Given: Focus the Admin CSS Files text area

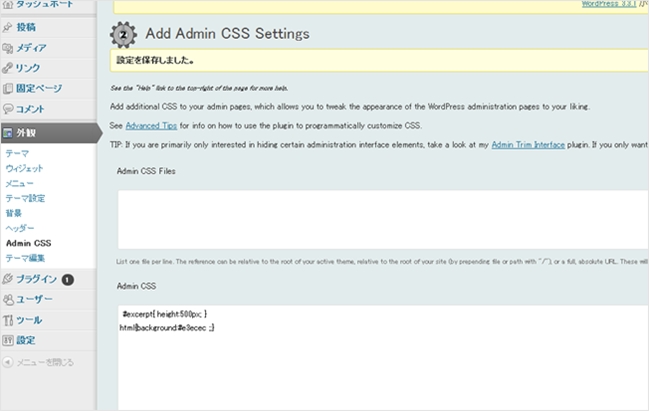Looking at the screenshot, I should point(383,220).
